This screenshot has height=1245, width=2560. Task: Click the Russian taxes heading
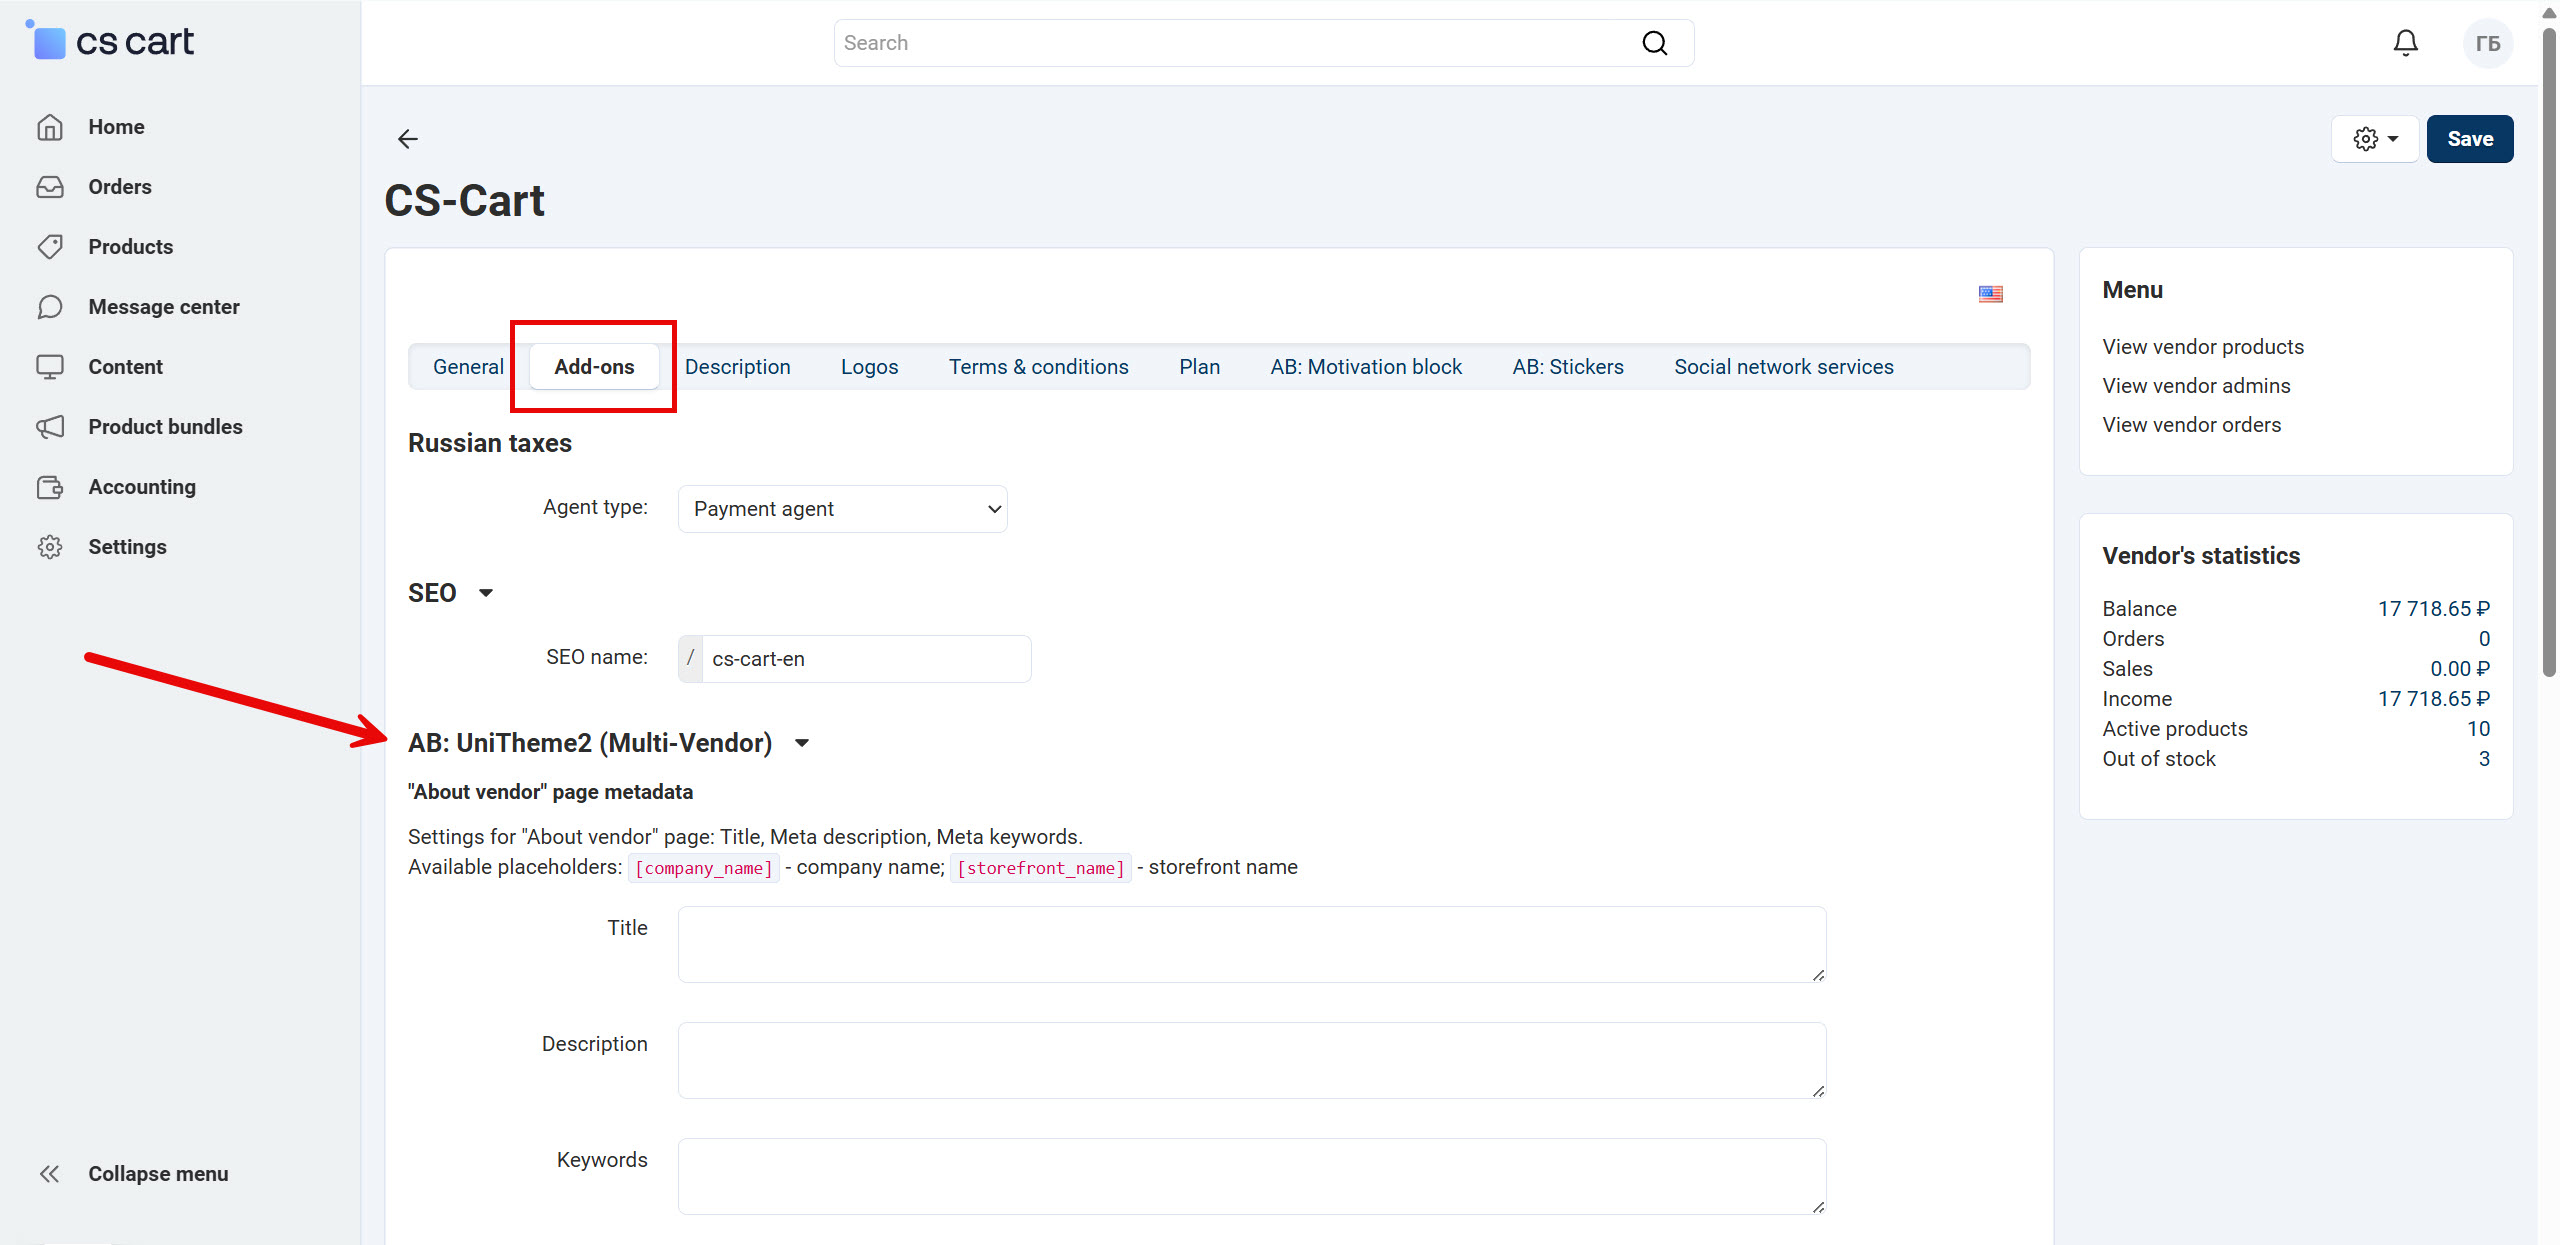[x=490, y=443]
